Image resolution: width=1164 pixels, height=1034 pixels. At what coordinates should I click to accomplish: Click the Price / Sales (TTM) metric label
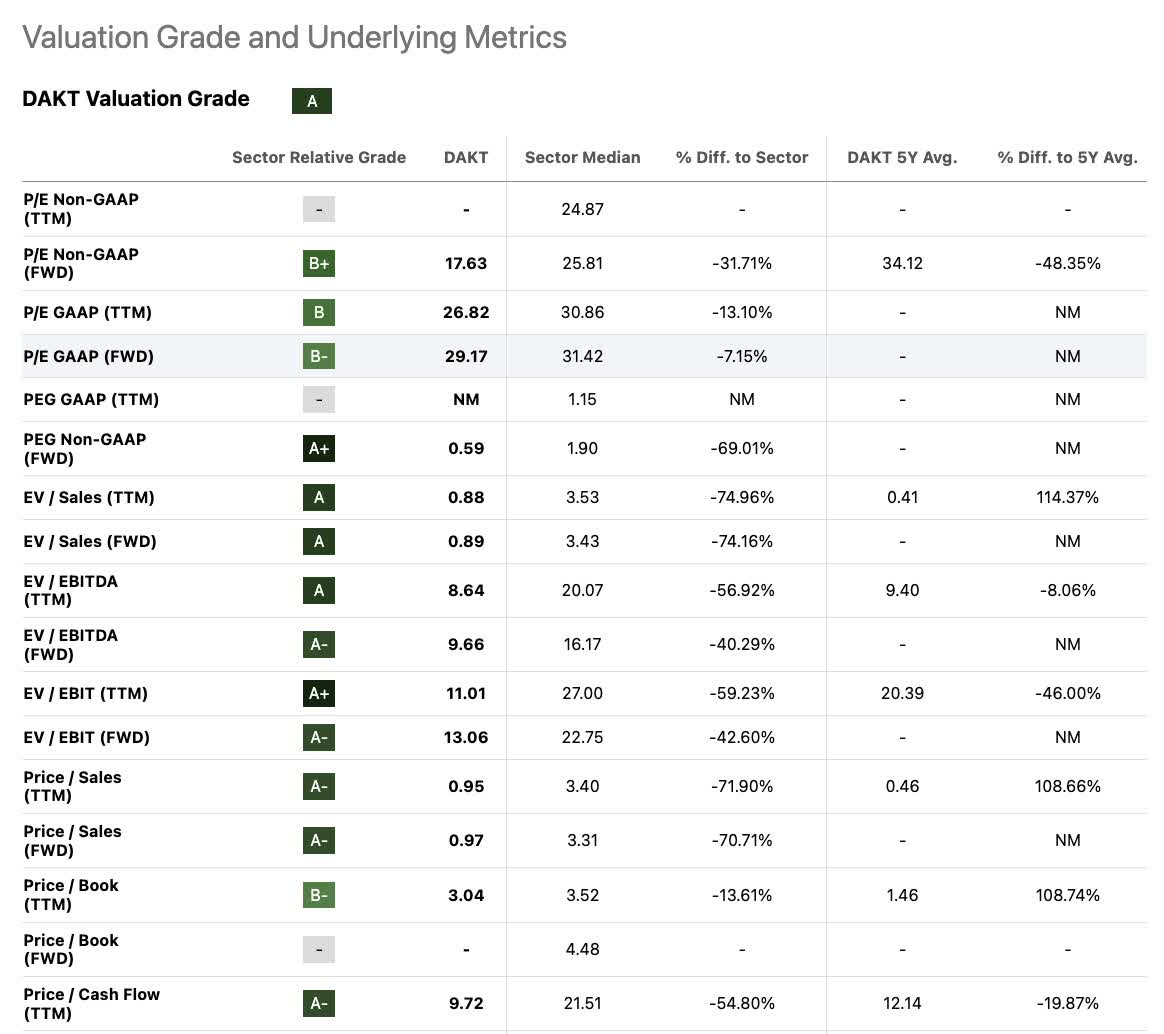coord(72,786)
